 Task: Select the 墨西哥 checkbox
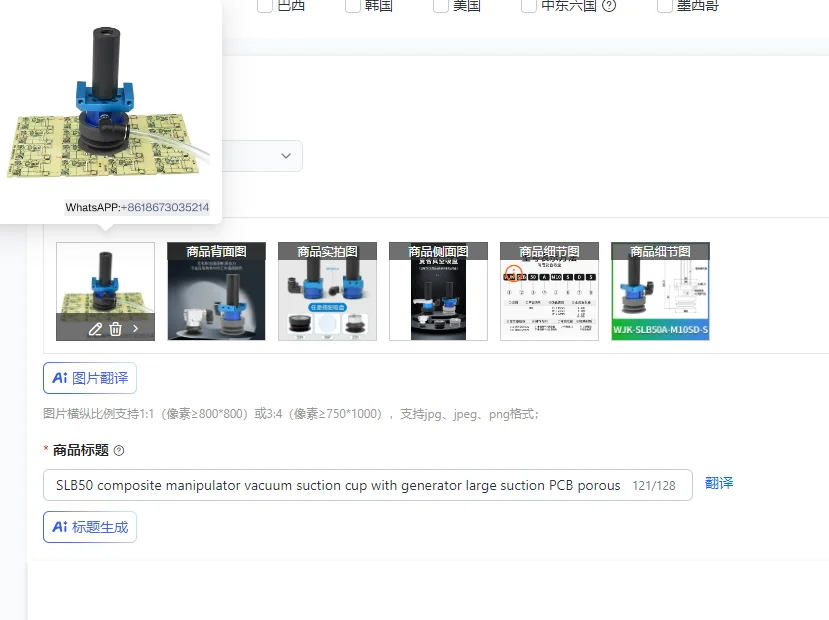pyautogui.click(x=665, y=6)
